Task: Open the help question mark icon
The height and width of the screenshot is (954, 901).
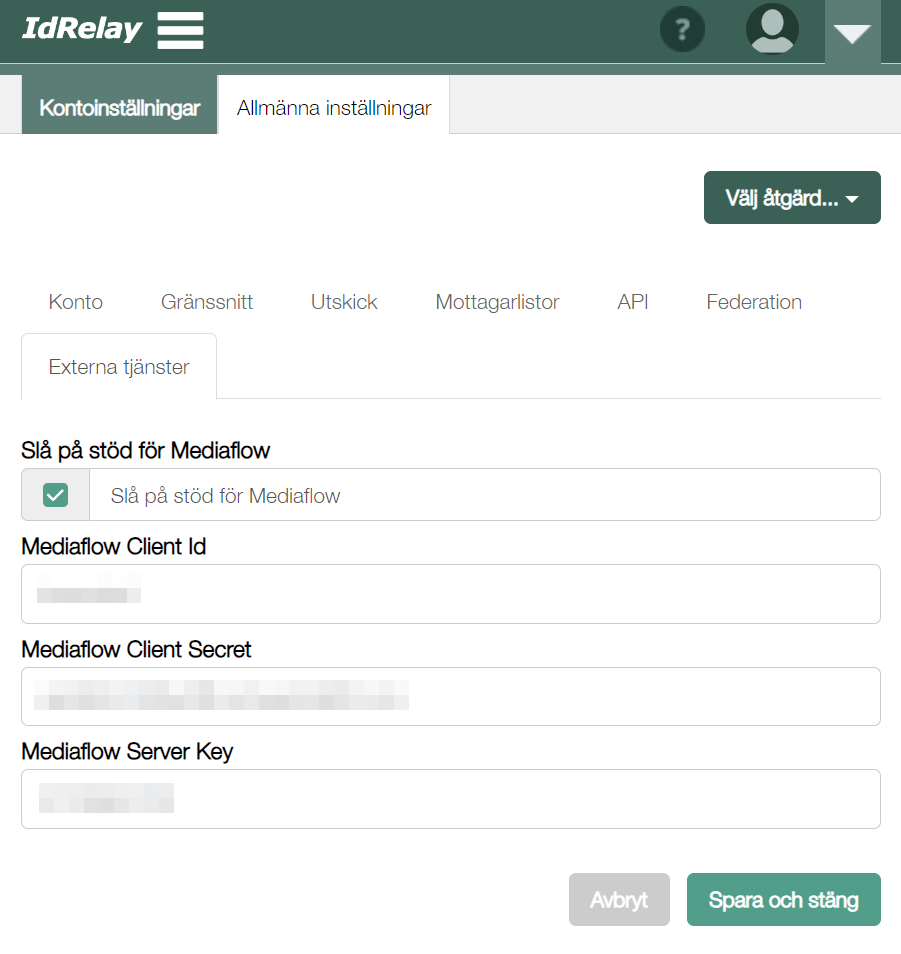Action: click(x=682, y=29)
